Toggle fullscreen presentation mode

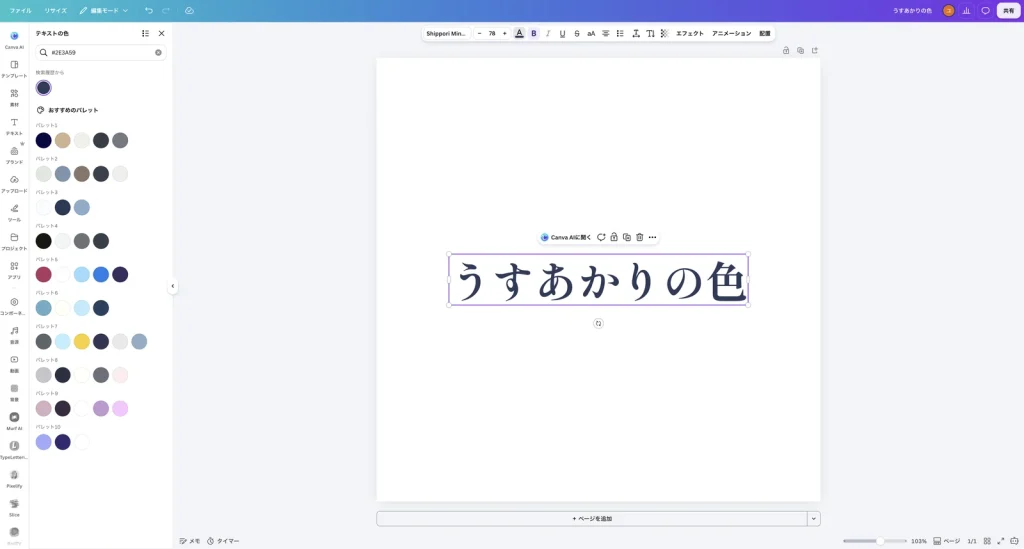click(x=1000, y=541)
